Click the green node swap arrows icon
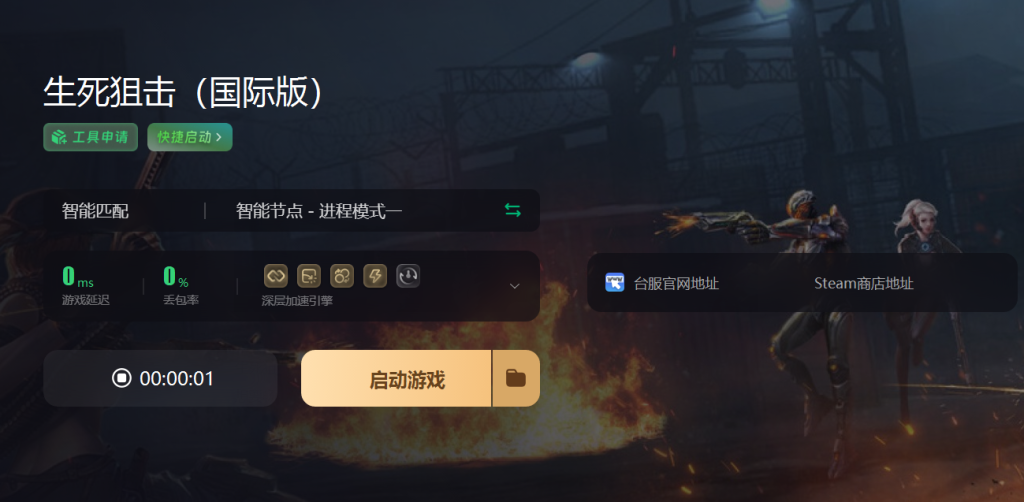The height and width of the screenshot is (502, 1024). (x=513, y=210)
